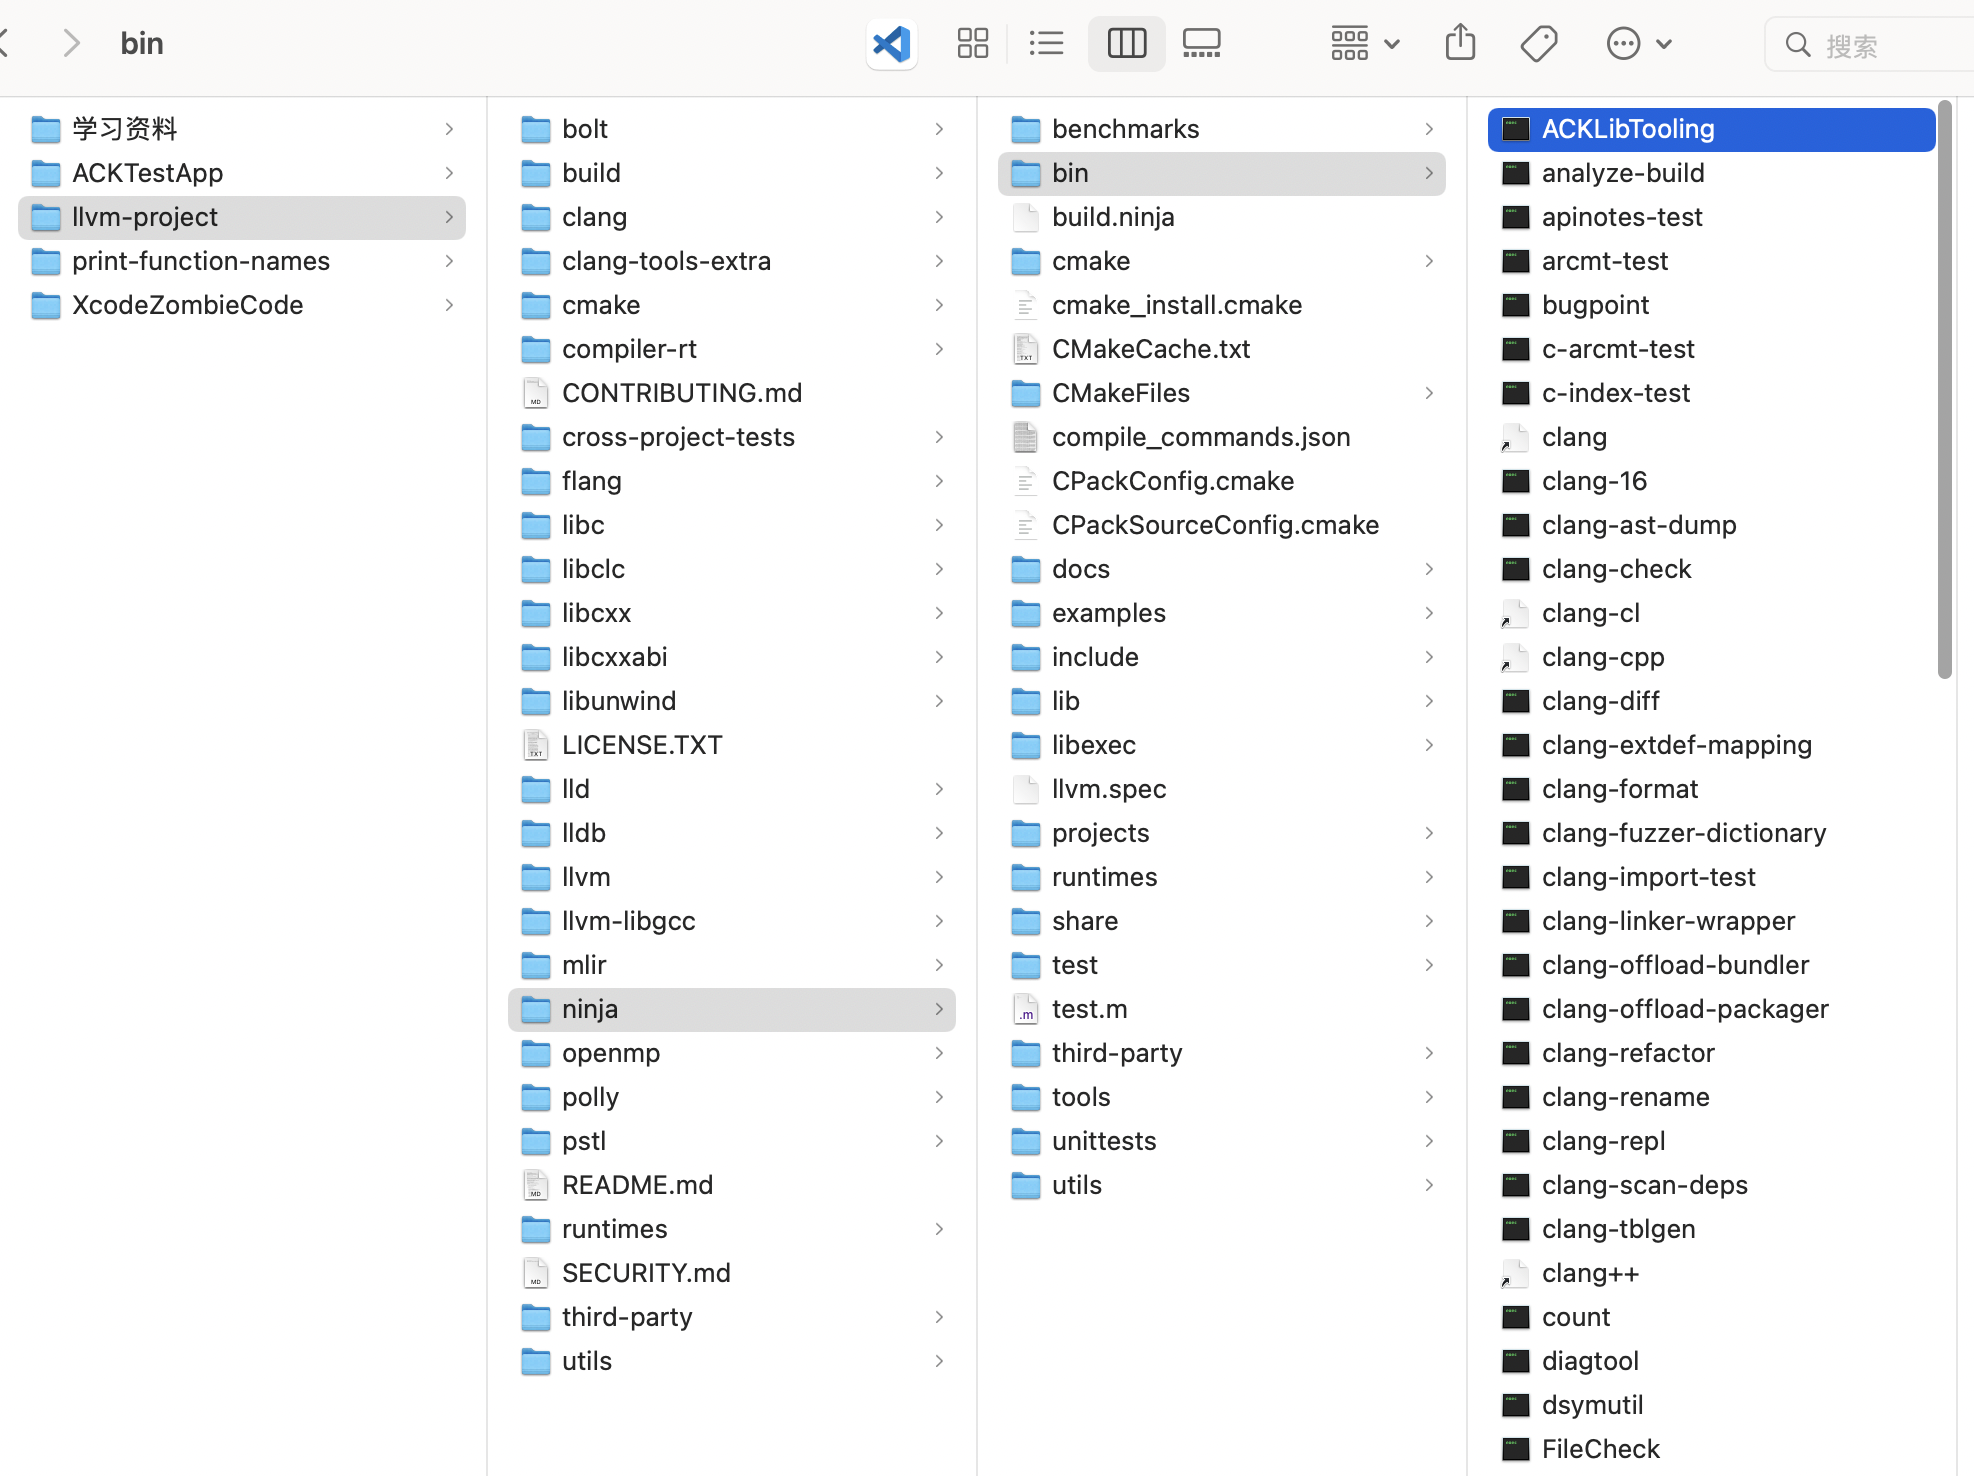Click the column view icon in toolbar

(x=1123, y=42)
